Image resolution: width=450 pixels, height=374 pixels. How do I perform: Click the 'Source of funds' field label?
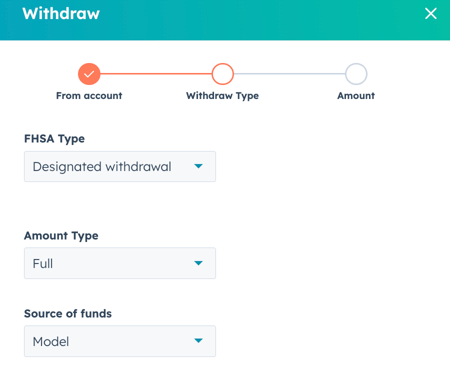tap(68, 314)
